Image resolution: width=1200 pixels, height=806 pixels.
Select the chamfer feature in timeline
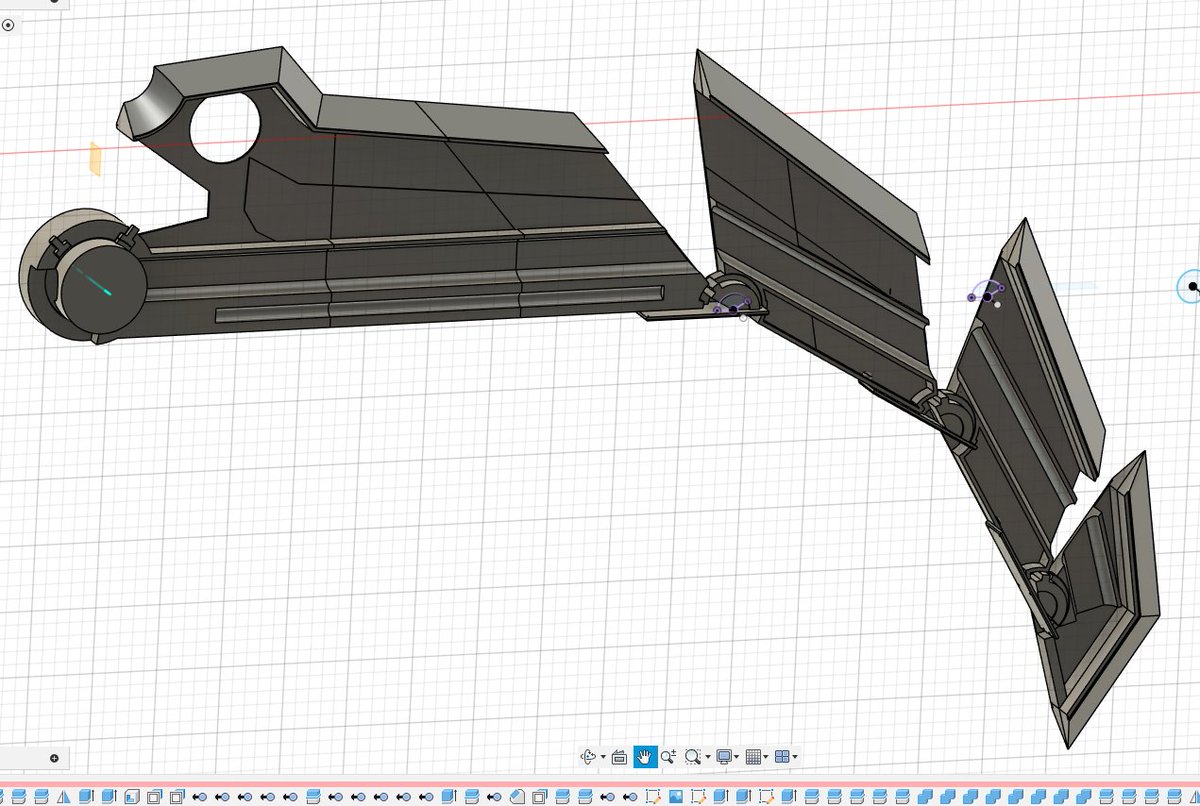click(x=517, y=797)
